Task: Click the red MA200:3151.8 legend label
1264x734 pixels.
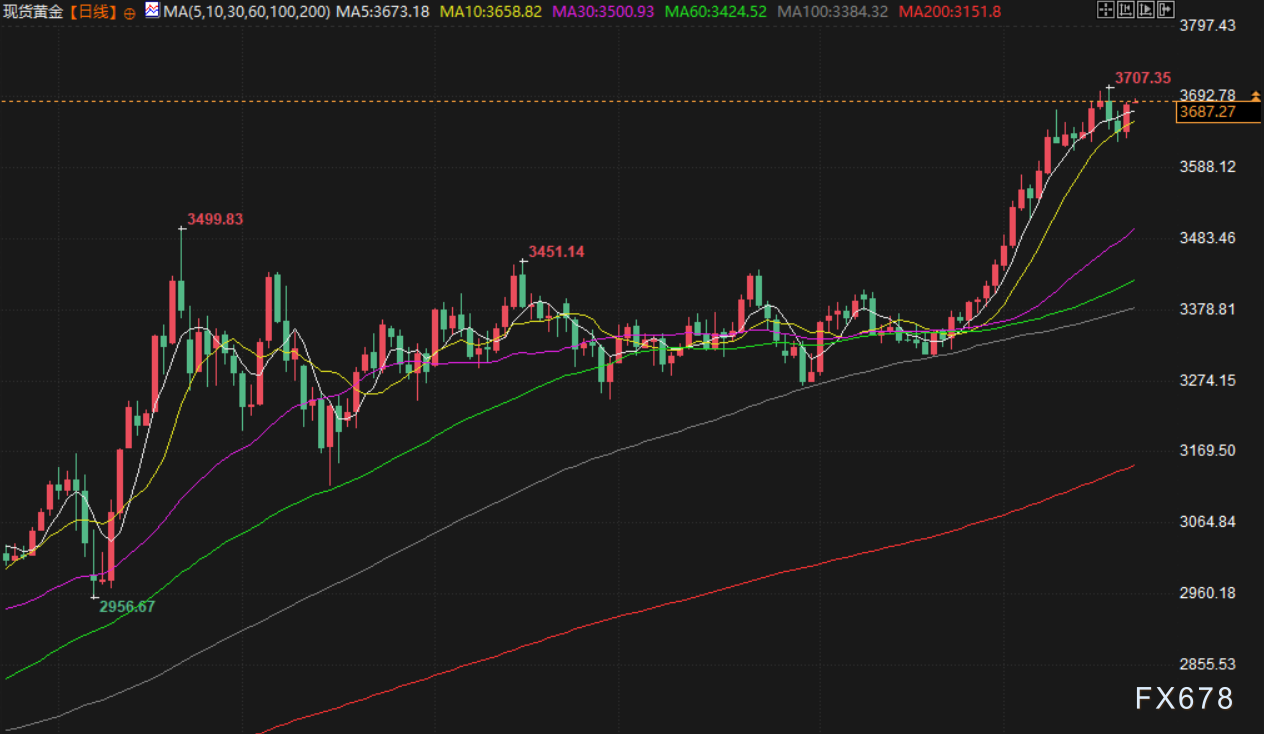Action: (950, 12)
